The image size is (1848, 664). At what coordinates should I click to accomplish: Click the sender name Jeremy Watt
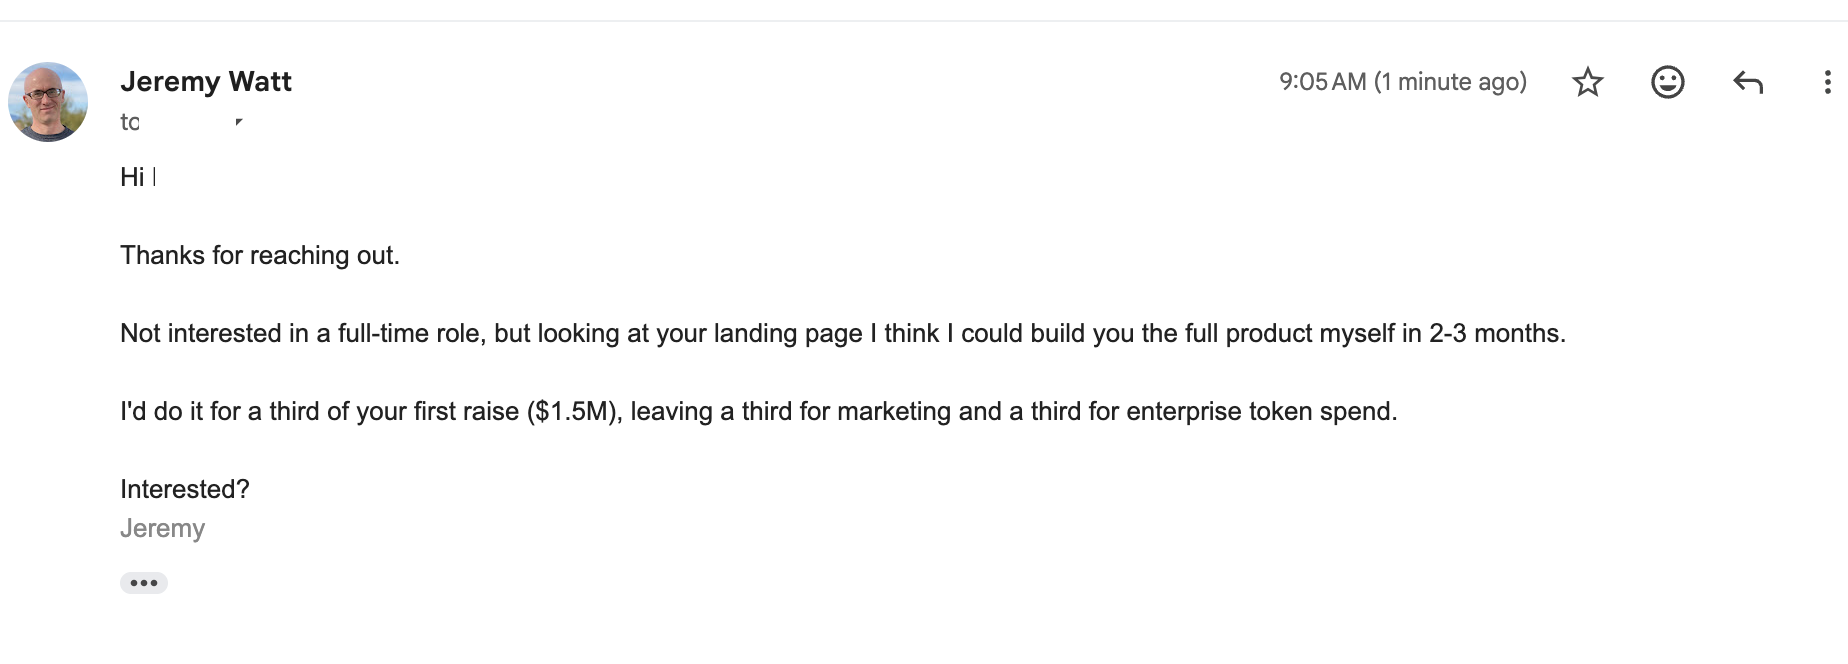[207, 82]
